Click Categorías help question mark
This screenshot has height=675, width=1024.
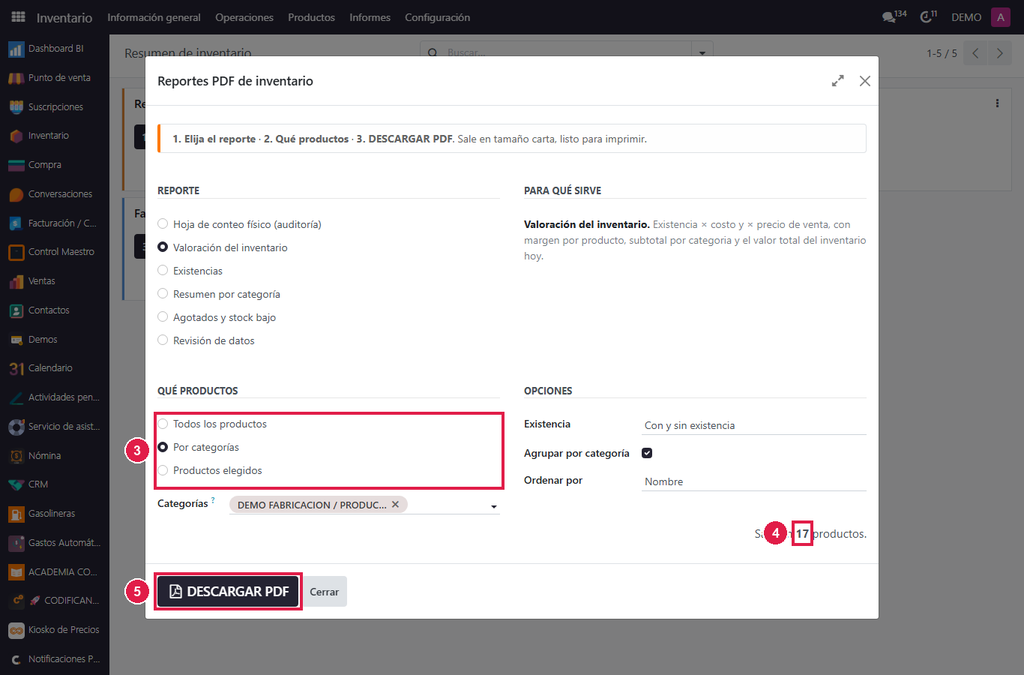click(213, 500)
